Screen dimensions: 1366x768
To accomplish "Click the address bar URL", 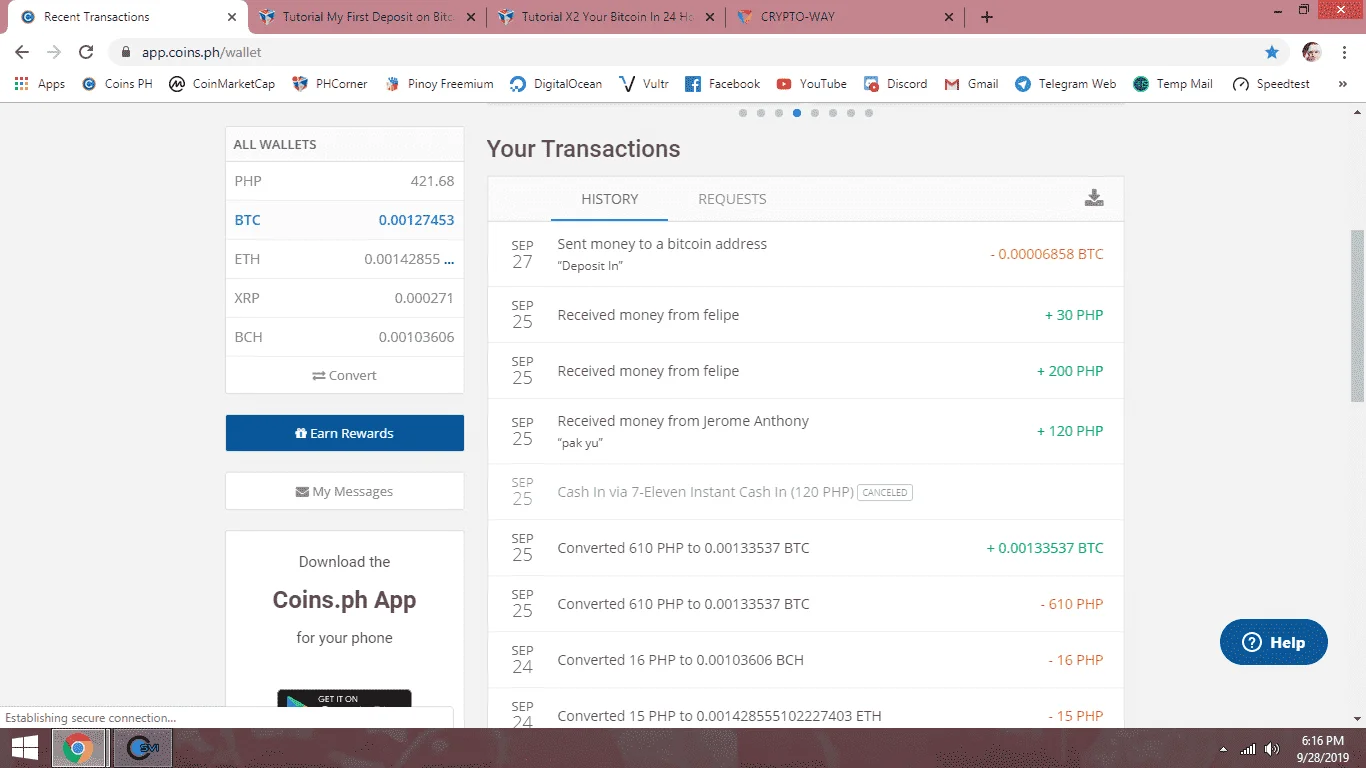I will pyautogui.click(x=202, y=52).
